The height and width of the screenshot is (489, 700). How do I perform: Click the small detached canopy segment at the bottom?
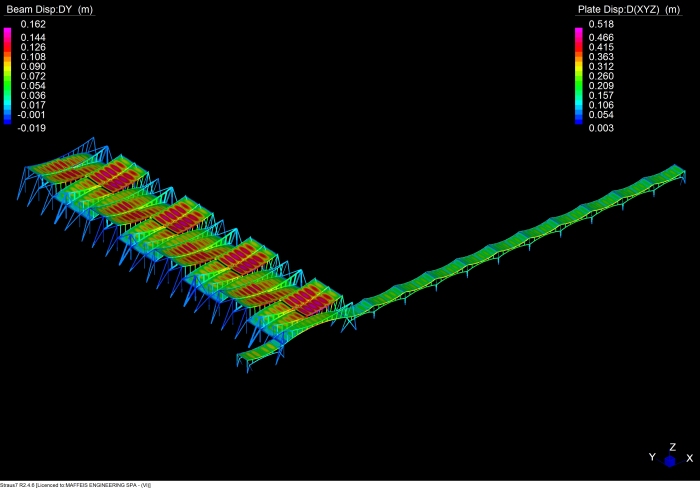tap(260, 352)
